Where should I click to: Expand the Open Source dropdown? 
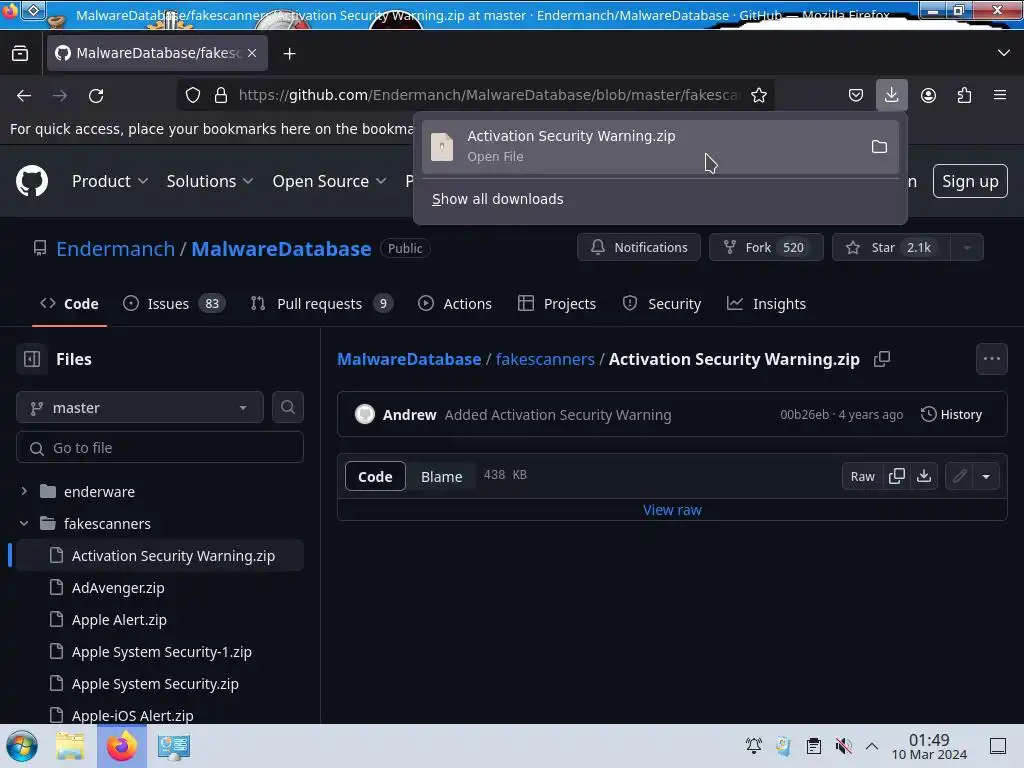[329, 181]
